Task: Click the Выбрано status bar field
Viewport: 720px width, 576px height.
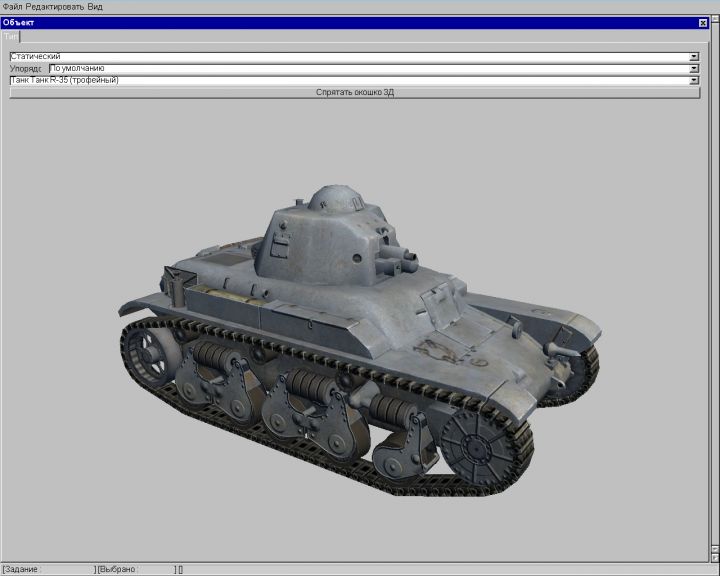Action: pyautogui.click(x=134, y=569)
